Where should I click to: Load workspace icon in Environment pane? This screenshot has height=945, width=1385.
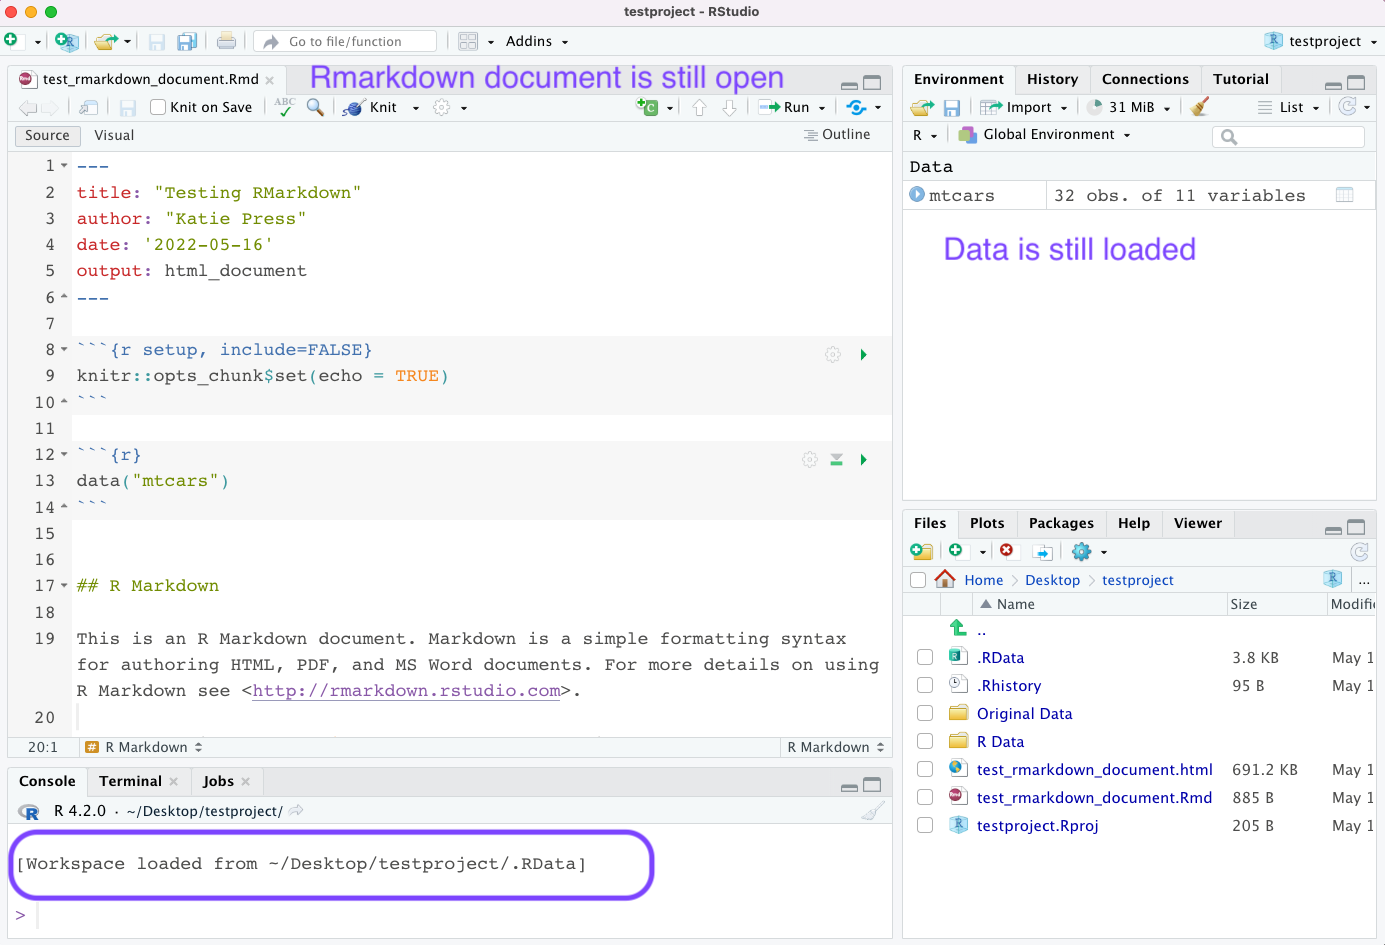coord(922,107)
